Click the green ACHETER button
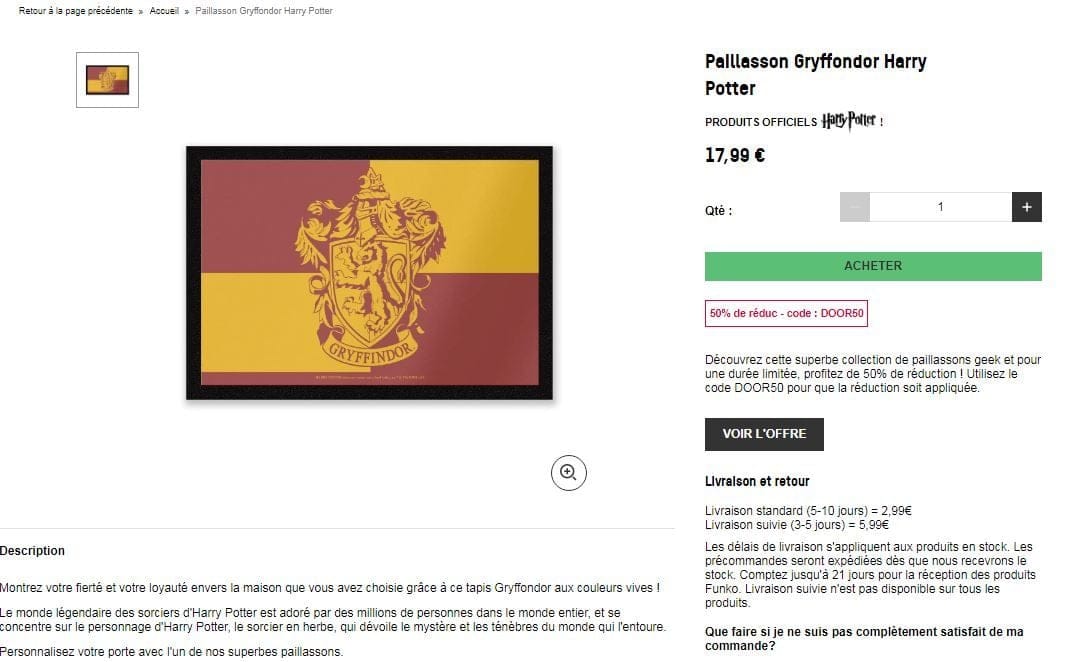The height and width of the screenshot is (662, 1074). [x=873, y=266]
